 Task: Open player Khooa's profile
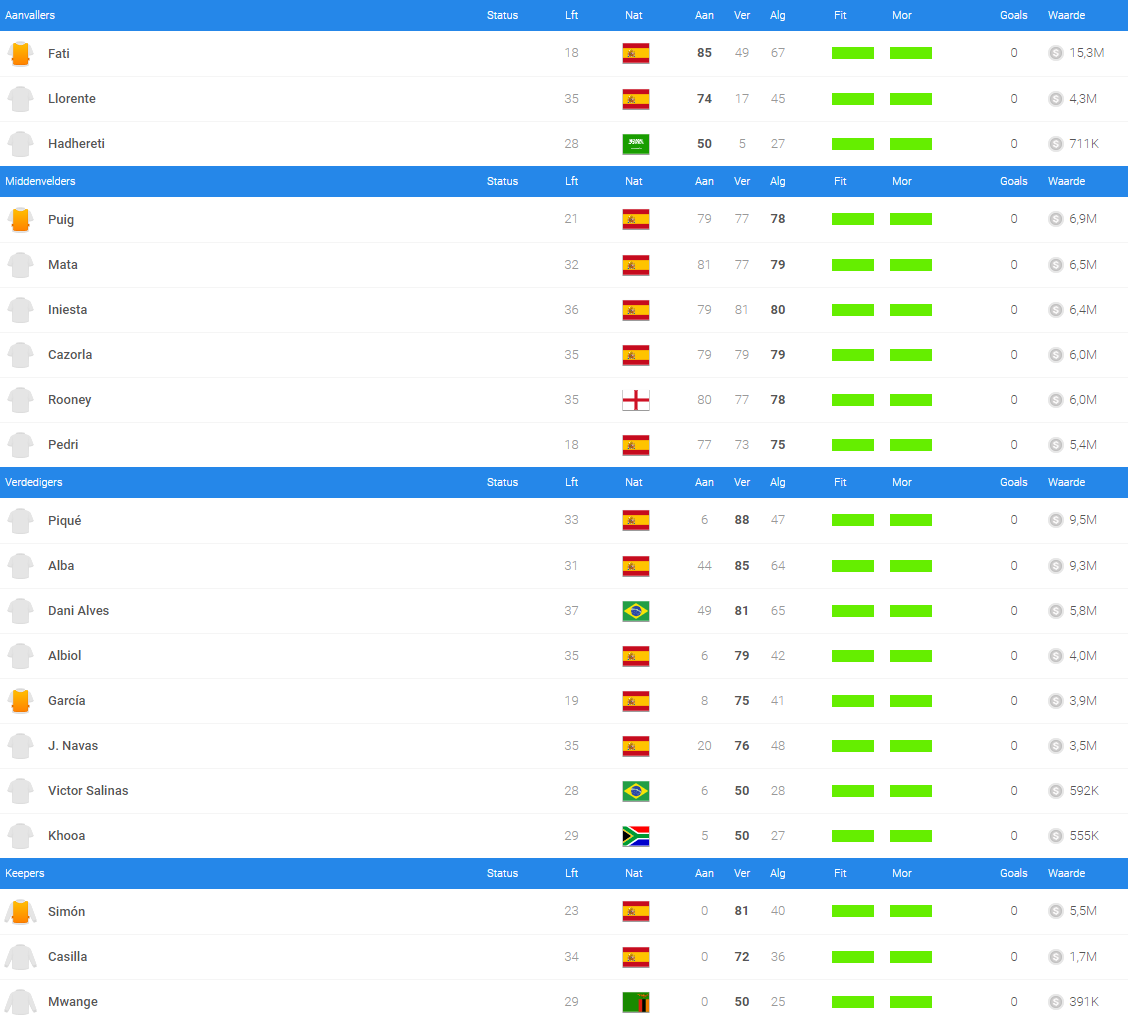(x=66, y=836)
